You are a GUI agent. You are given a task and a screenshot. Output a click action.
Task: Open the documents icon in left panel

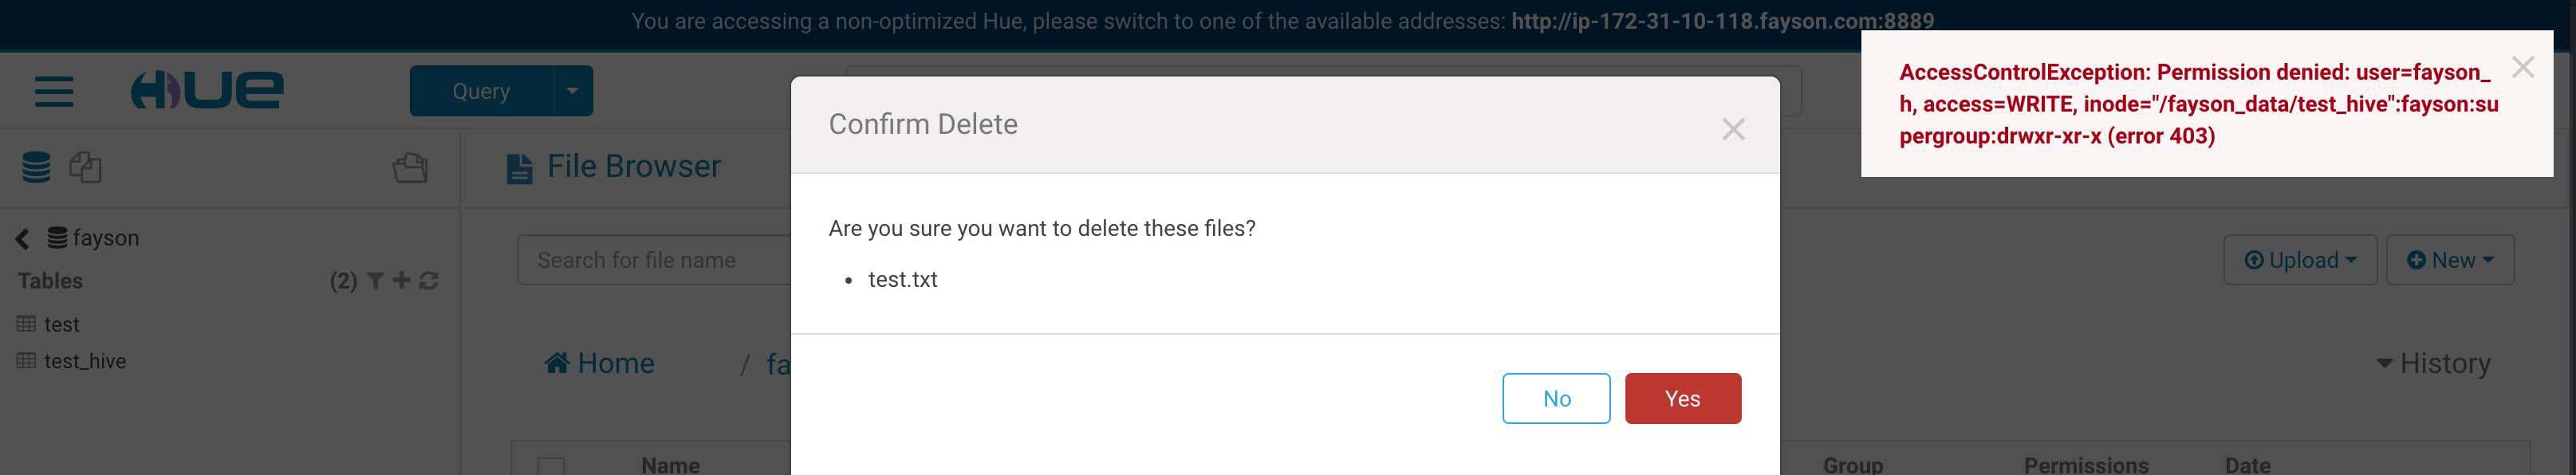[x=85, y=167]
